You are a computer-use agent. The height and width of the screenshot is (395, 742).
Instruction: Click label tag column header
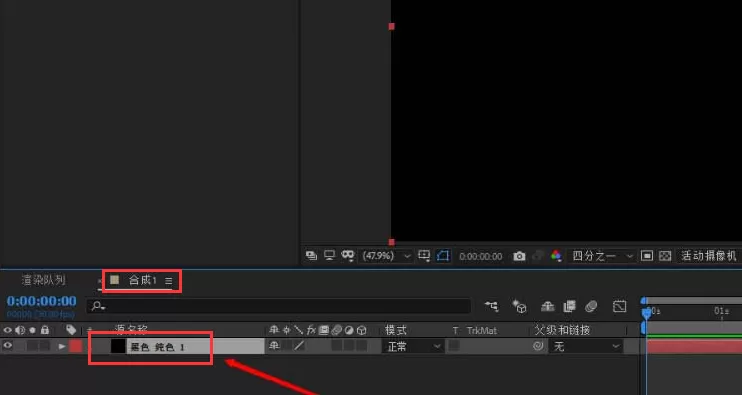coord(71,330)
